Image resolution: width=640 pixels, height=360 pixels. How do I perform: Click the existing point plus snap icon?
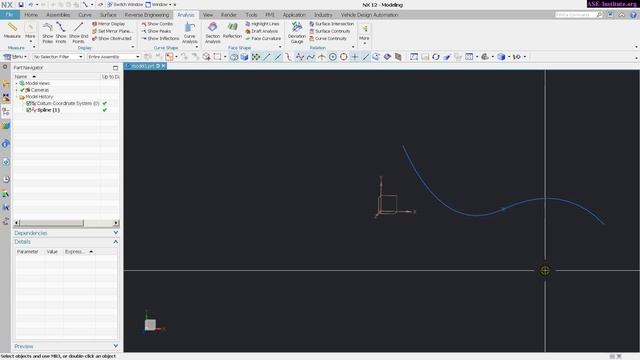355,57
